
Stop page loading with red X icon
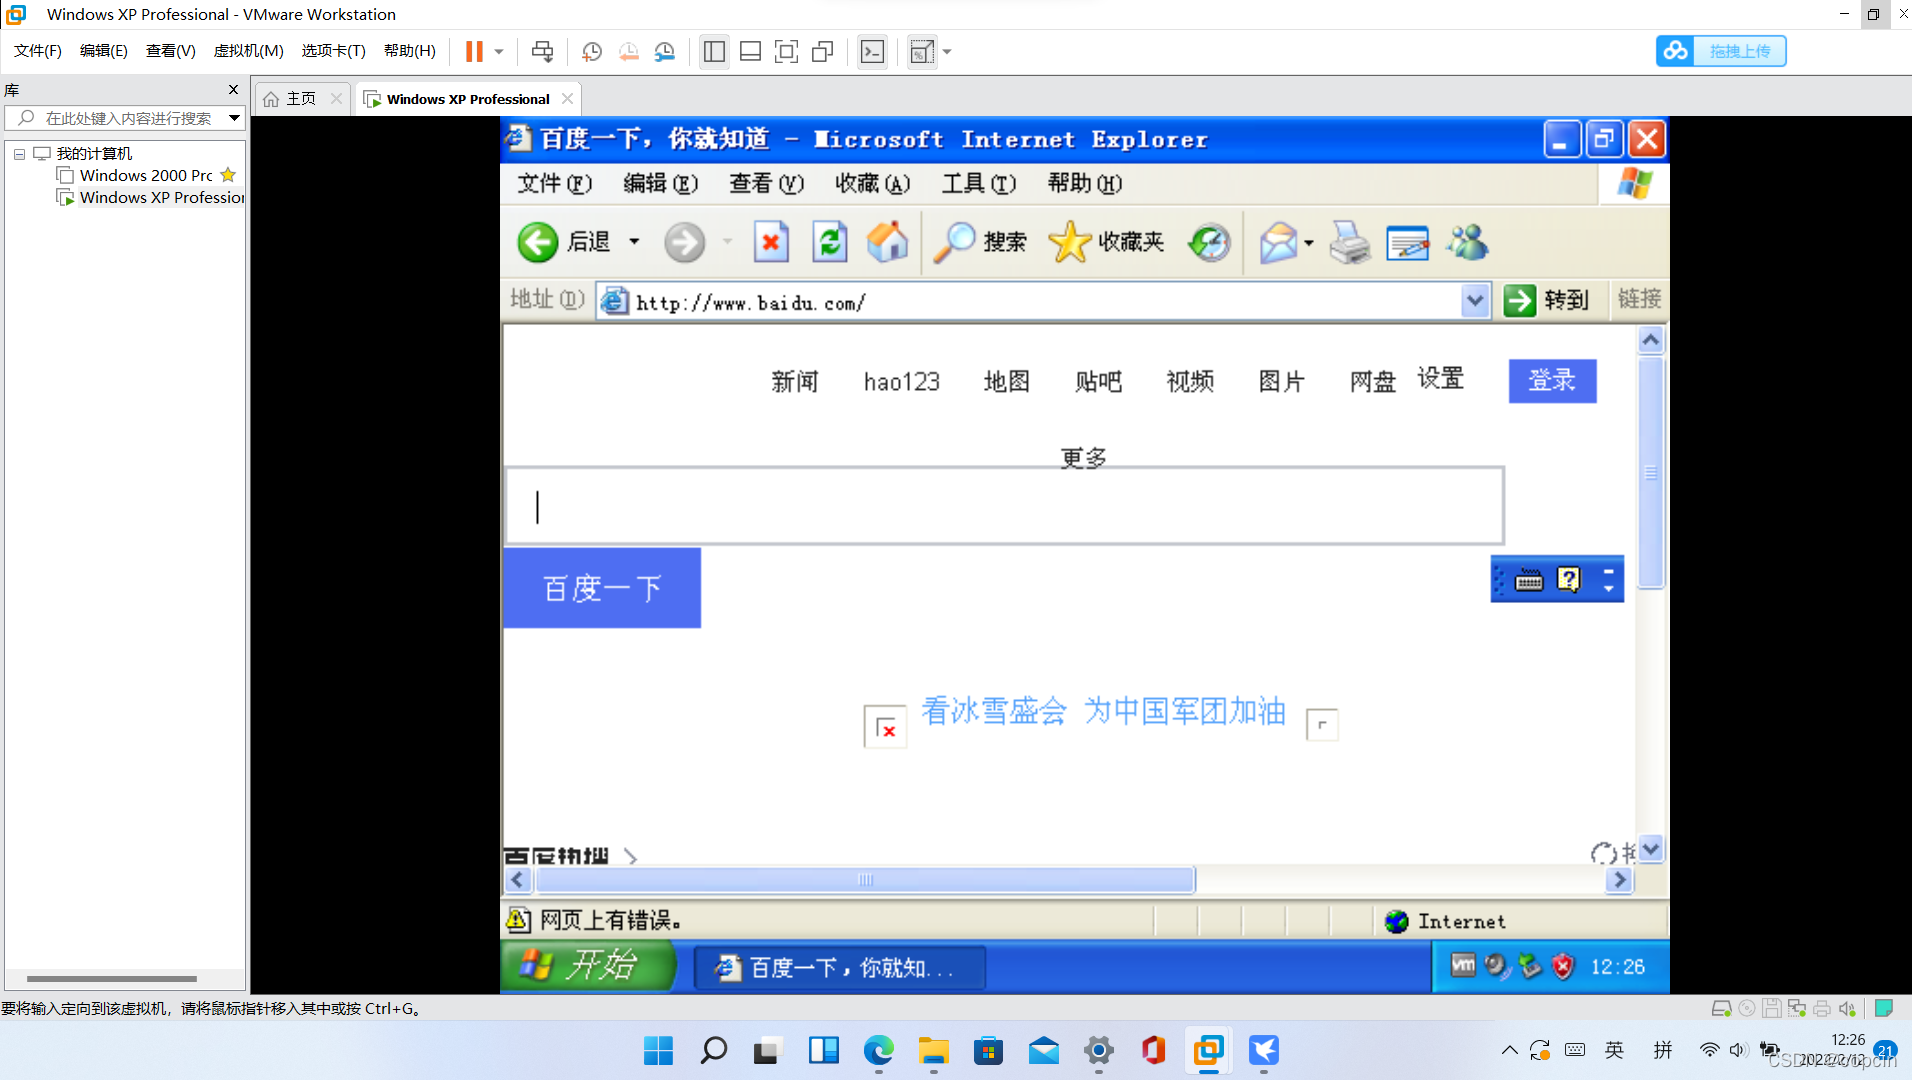[771, 242]
